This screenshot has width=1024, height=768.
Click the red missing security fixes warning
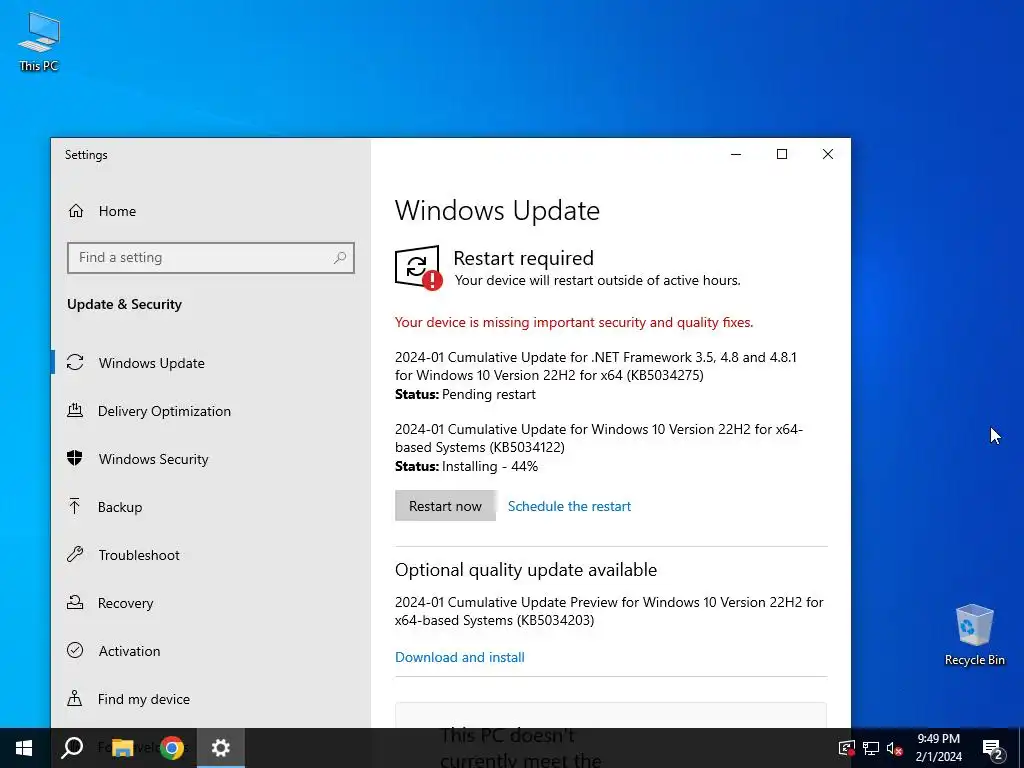(574, 322)
